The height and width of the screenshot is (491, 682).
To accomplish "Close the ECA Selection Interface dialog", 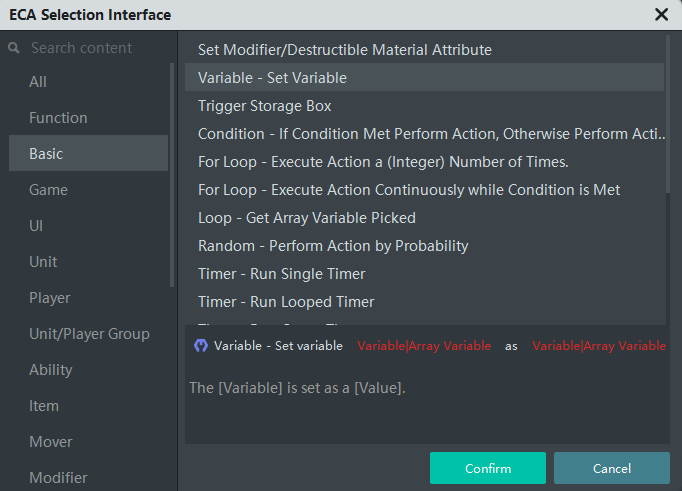I will (661, 15).
